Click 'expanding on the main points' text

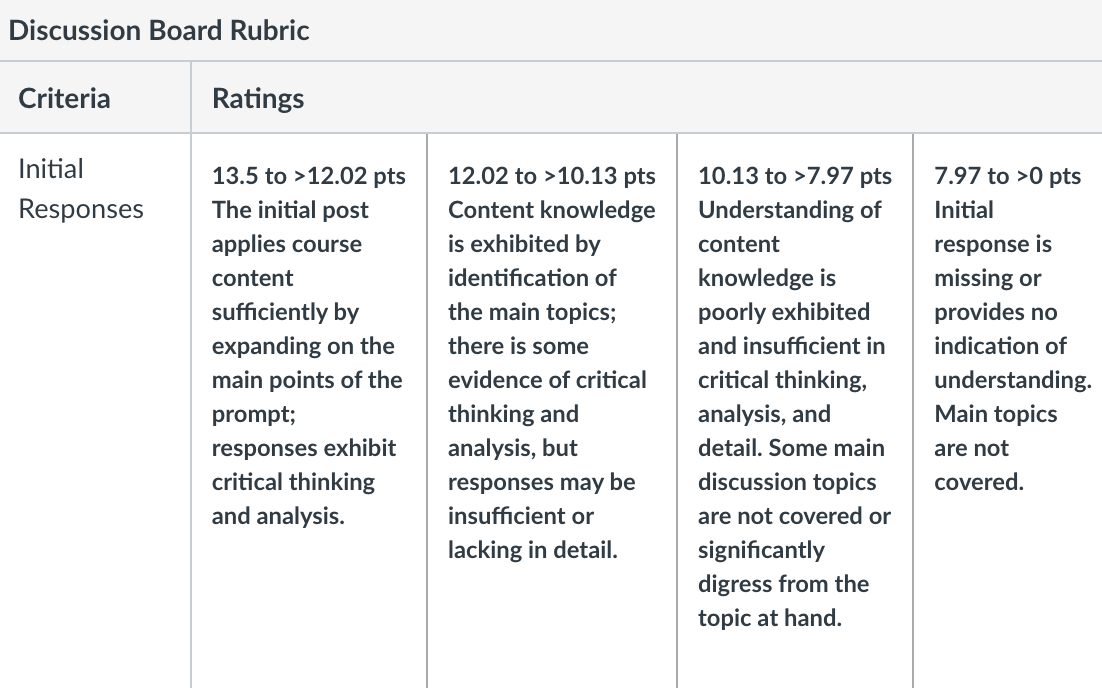(307, 363)
